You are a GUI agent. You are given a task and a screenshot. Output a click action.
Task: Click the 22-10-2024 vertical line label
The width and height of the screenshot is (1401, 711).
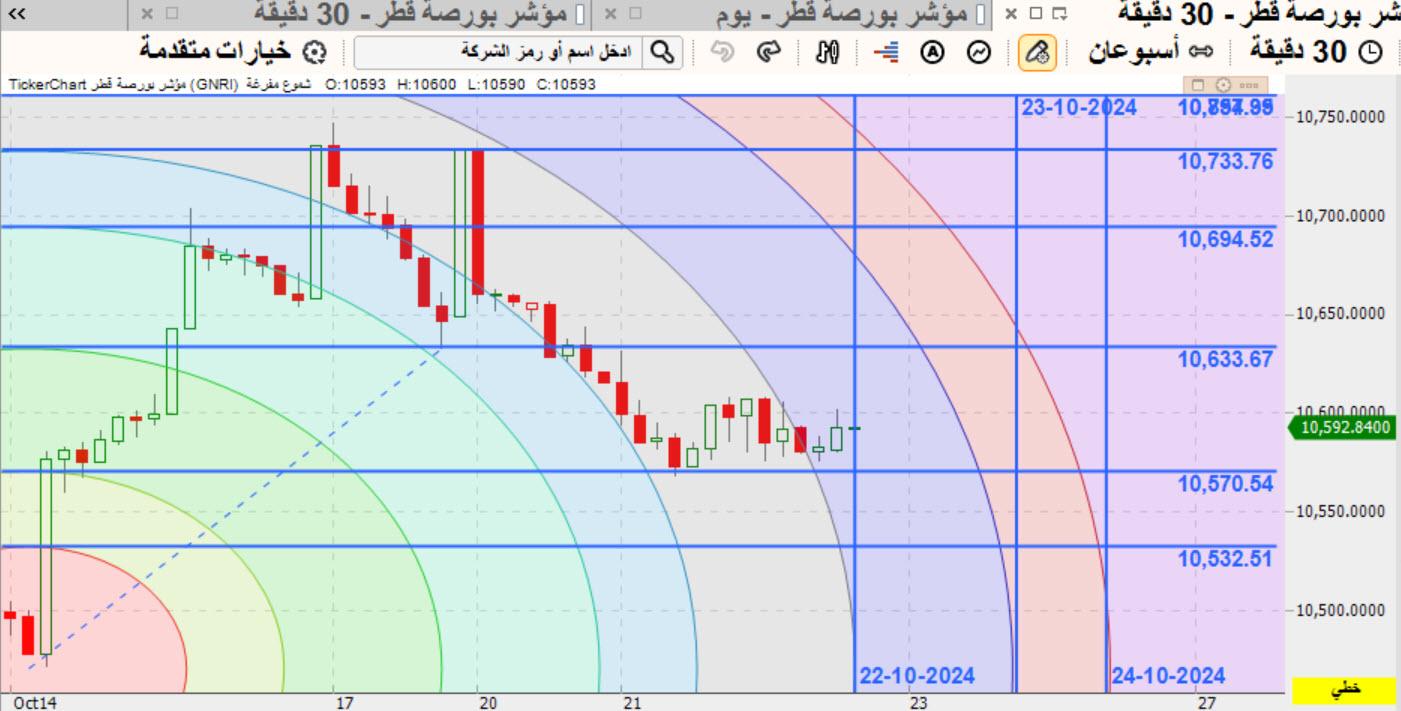[917, 676]
